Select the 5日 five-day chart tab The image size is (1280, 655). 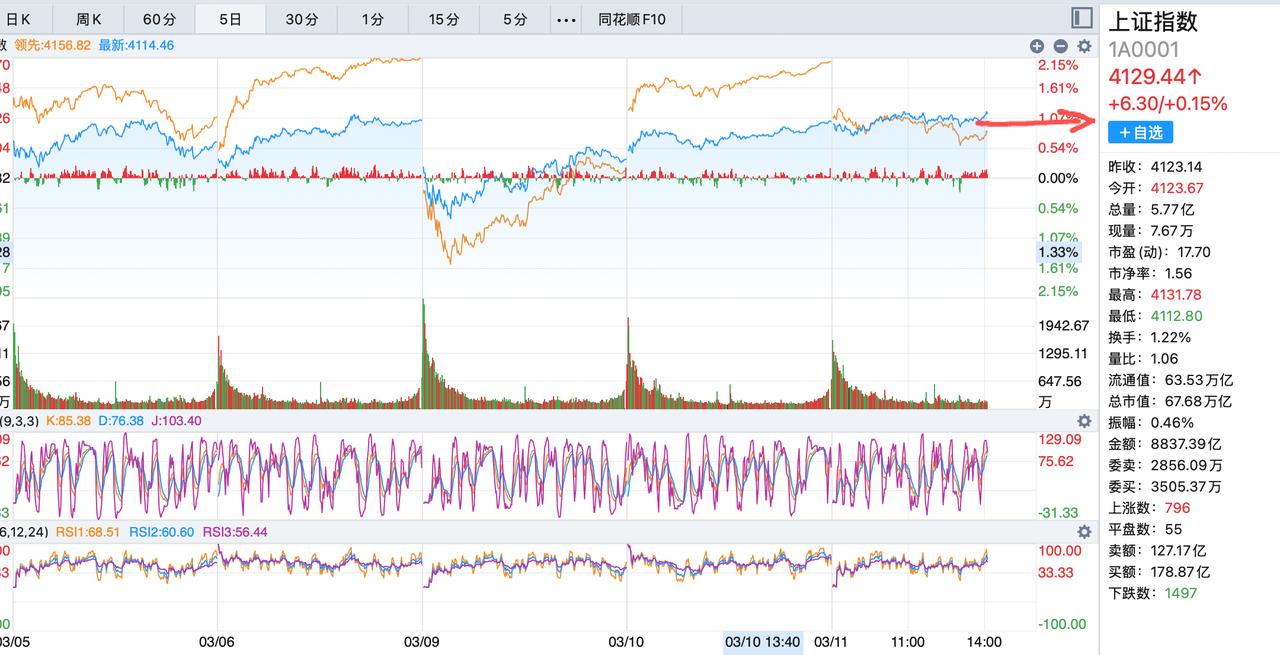tap(230, 19)
